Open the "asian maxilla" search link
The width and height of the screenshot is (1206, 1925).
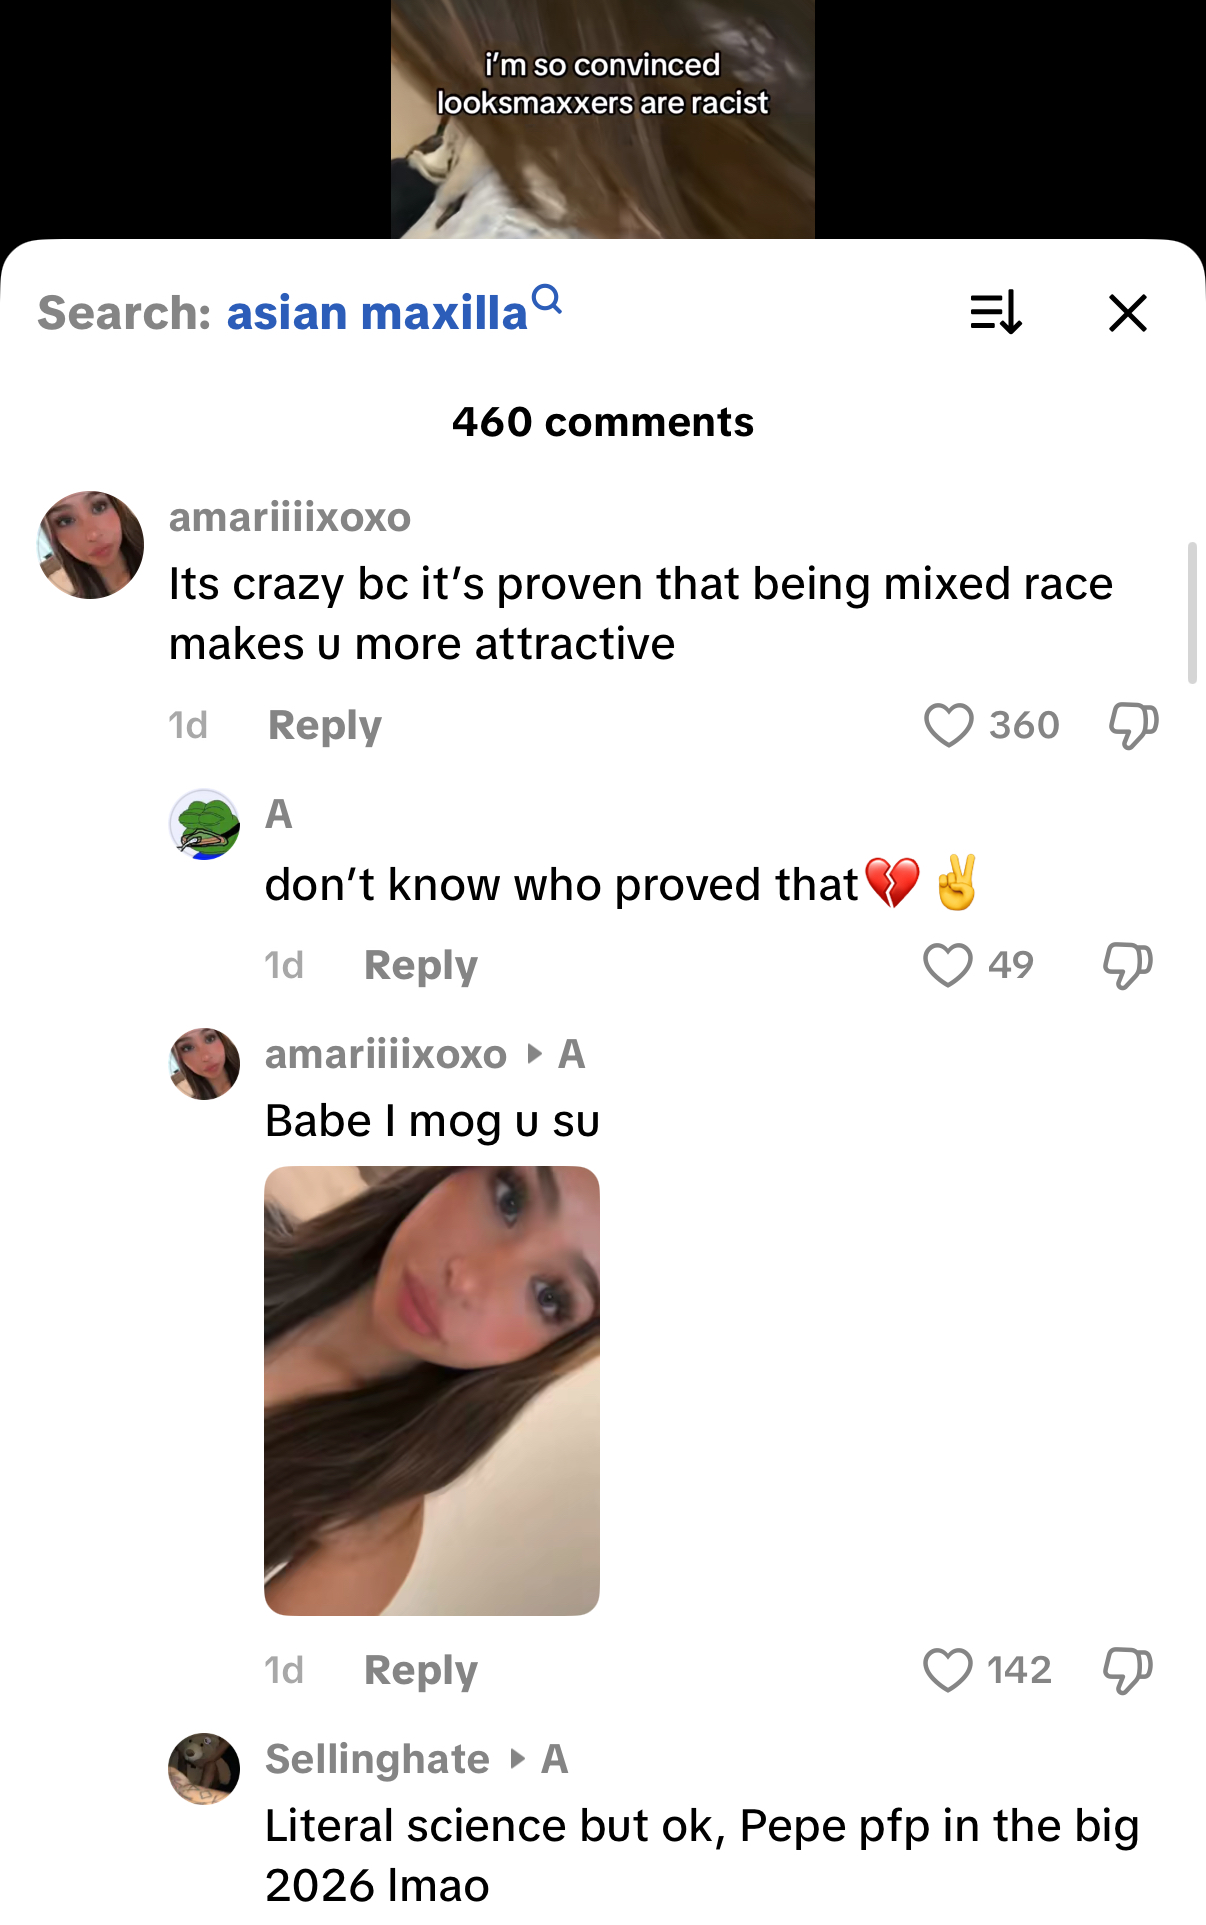pyautogui.click(x=377, y=313)
